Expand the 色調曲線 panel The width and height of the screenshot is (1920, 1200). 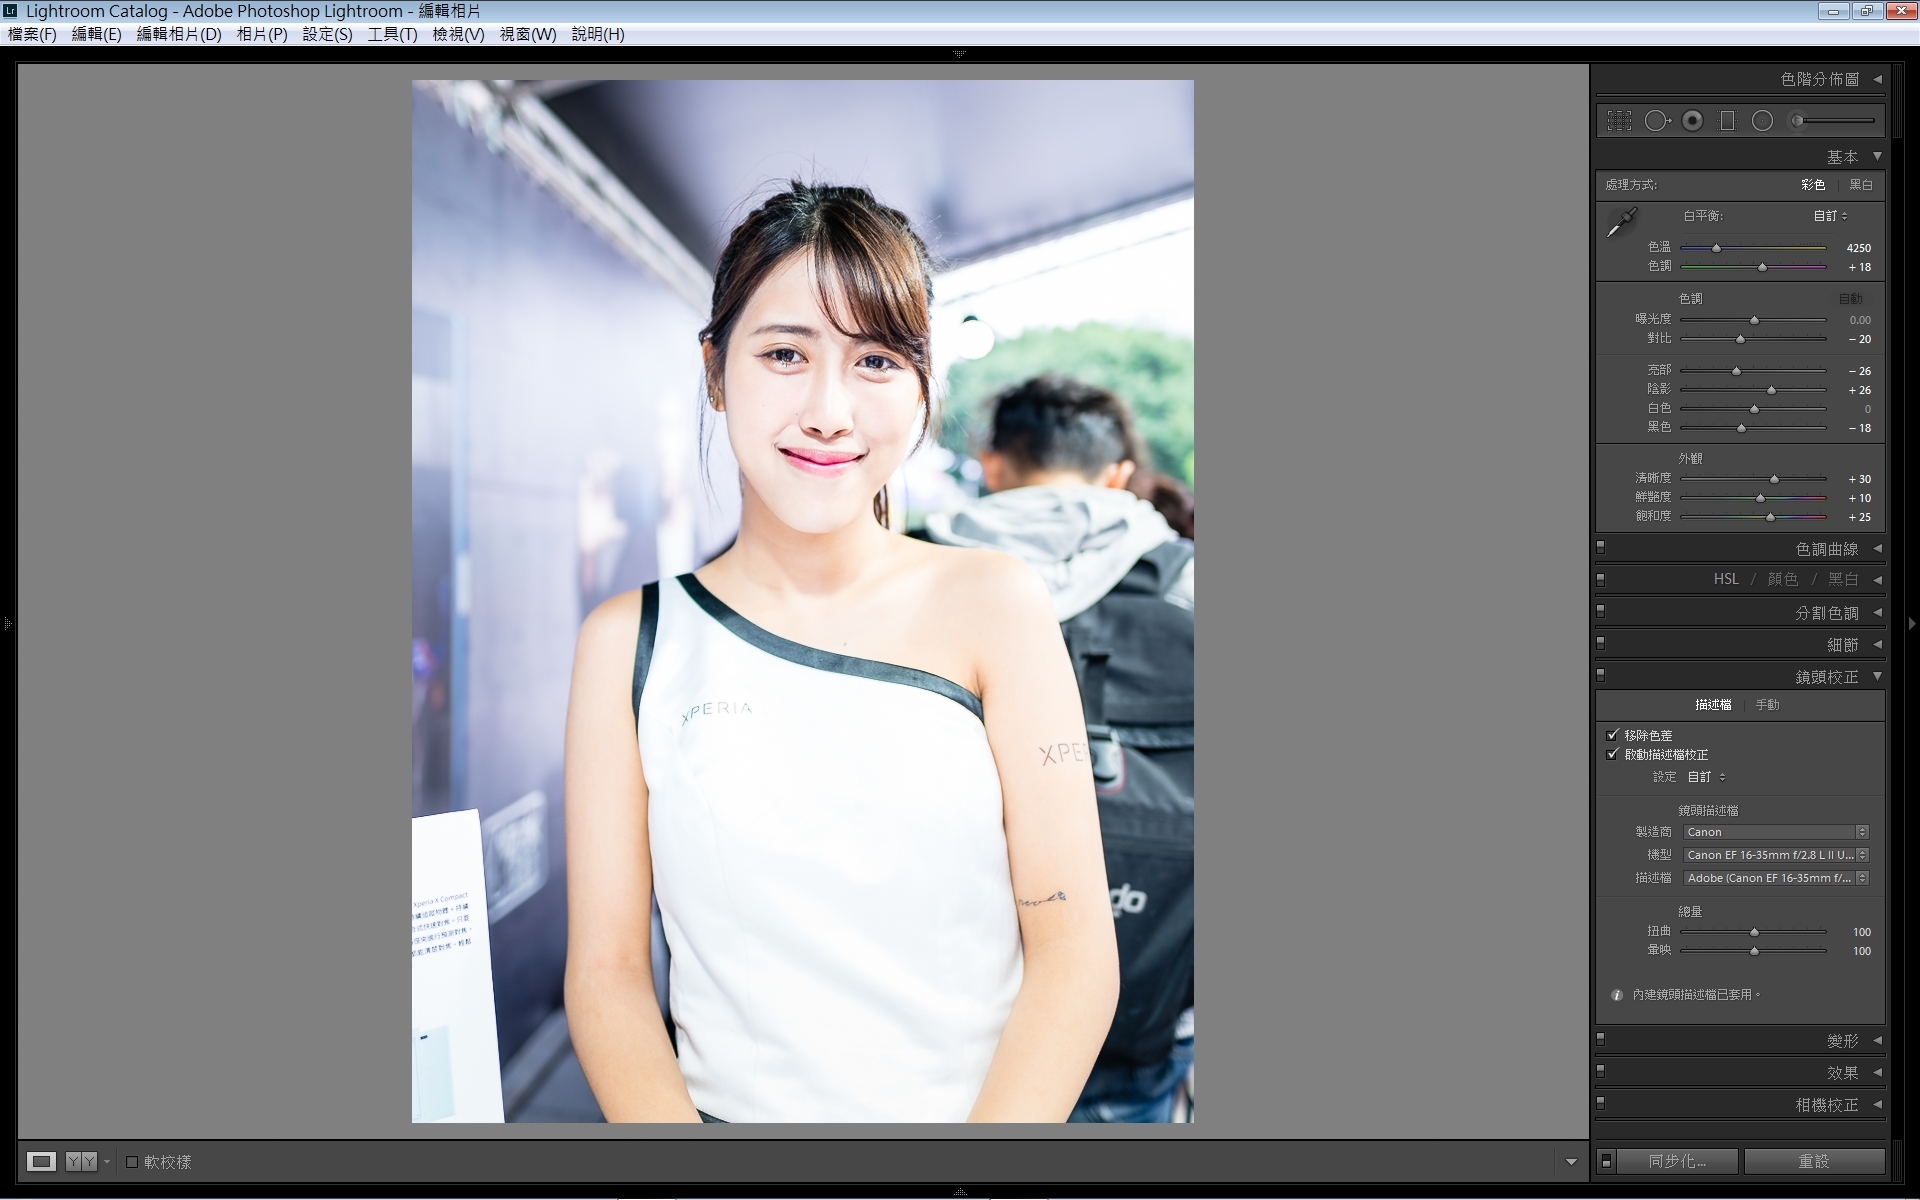tap(1877, 548)
